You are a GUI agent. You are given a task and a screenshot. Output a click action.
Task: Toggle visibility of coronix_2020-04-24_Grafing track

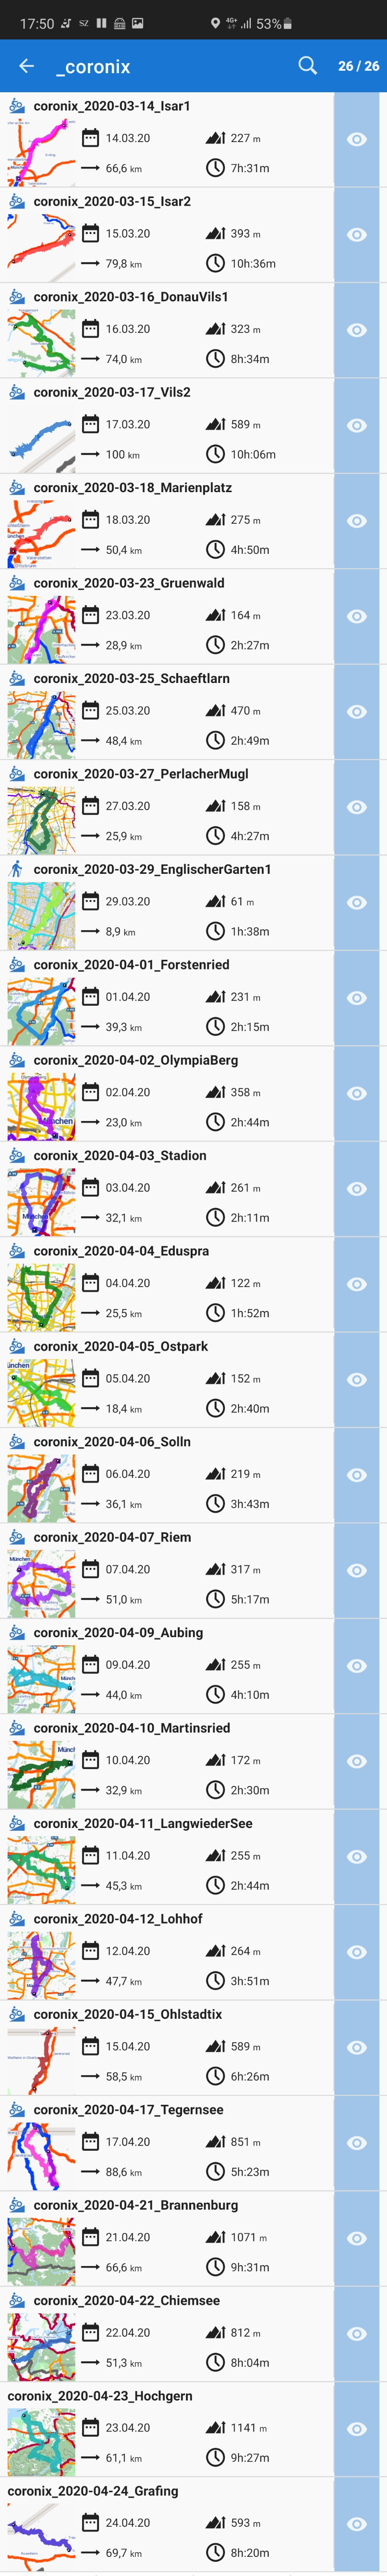tap(357, 2524)
